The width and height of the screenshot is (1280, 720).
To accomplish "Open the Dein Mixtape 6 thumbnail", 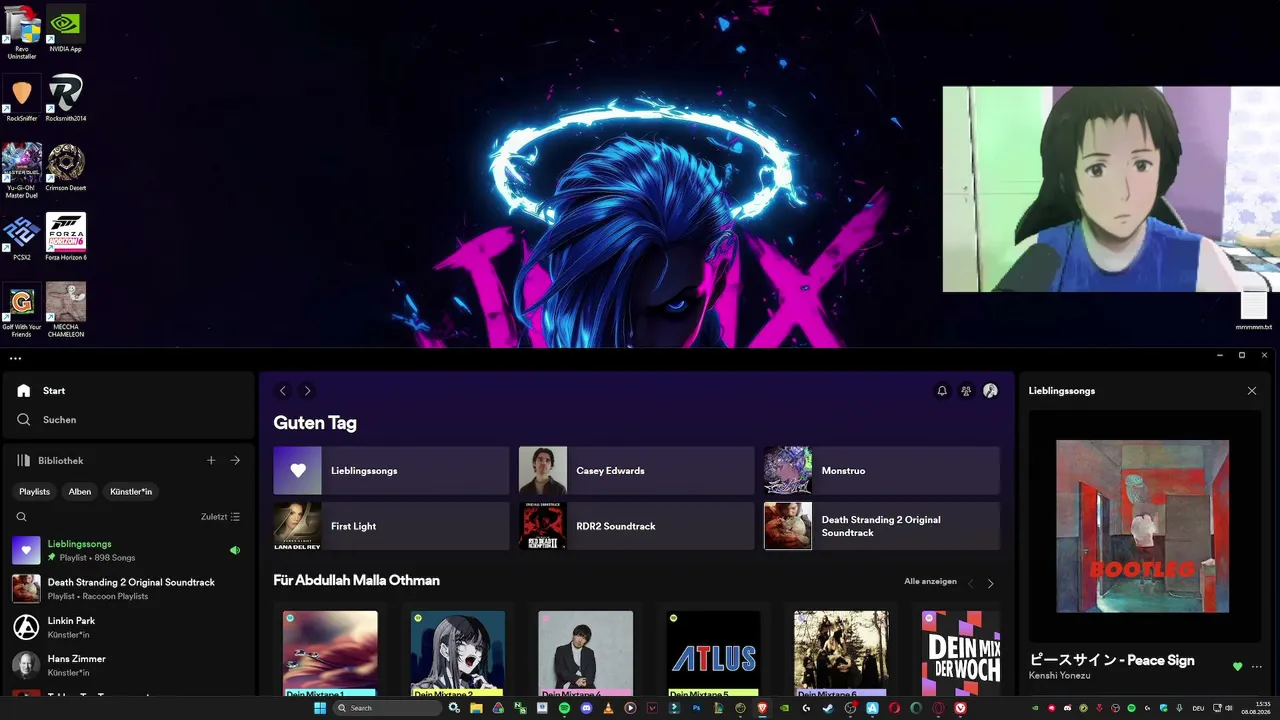I will coord(841,653).
